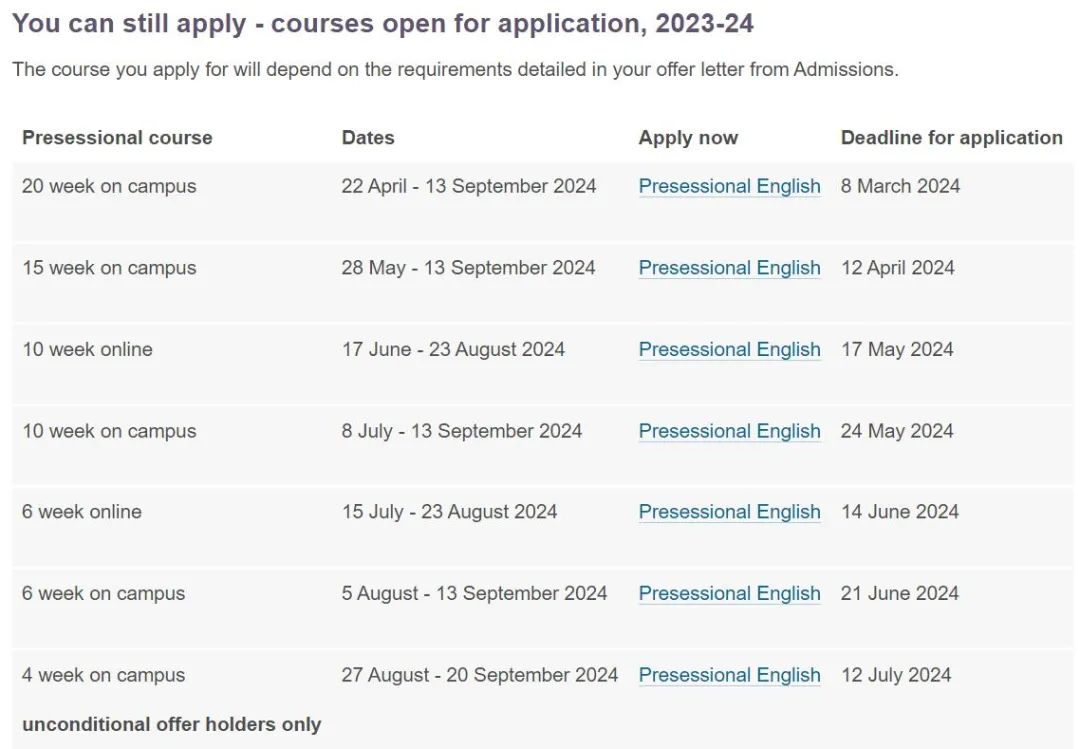
Task: Open Presessional English link for 4 week course
Action: 729,675
